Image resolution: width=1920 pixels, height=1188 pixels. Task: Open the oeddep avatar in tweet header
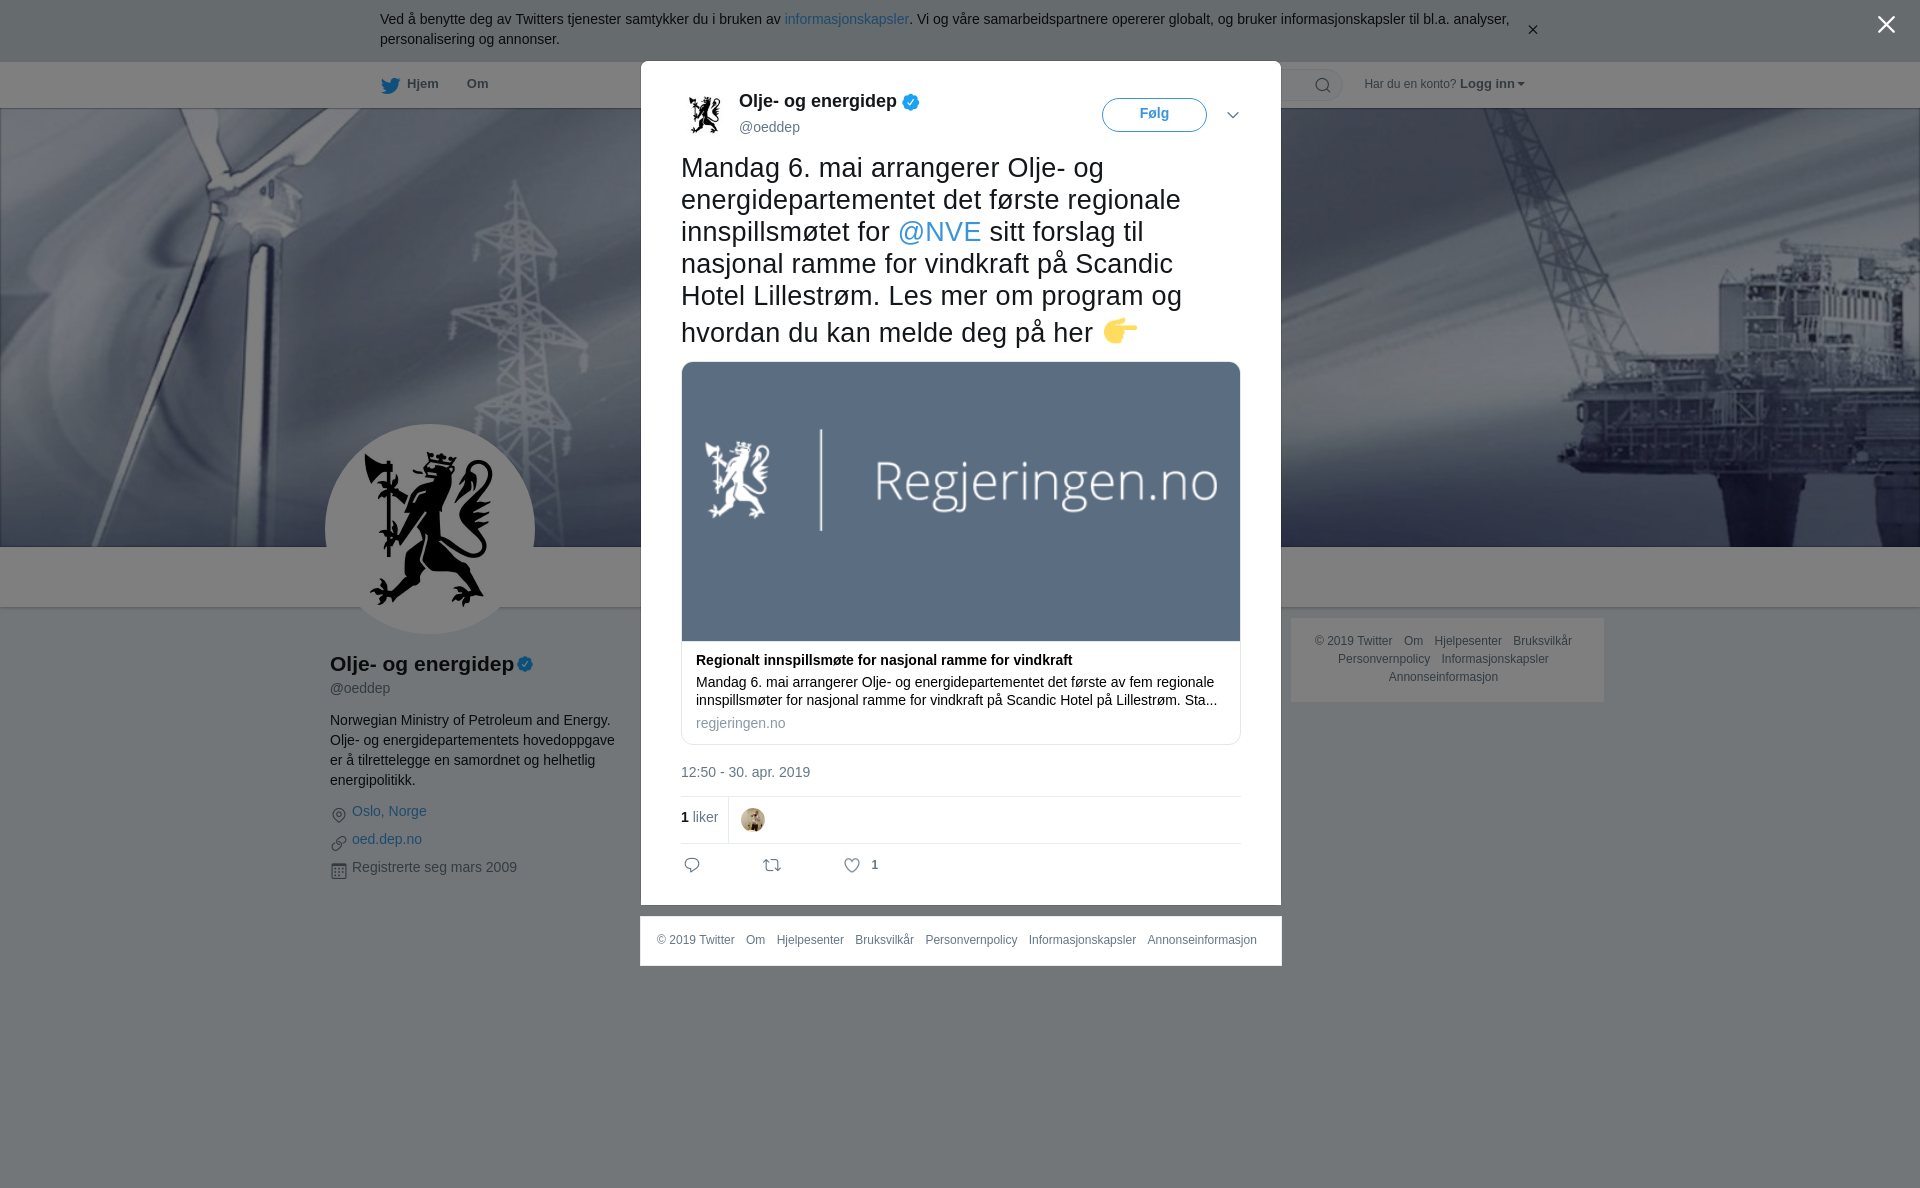tap(705, 114)
